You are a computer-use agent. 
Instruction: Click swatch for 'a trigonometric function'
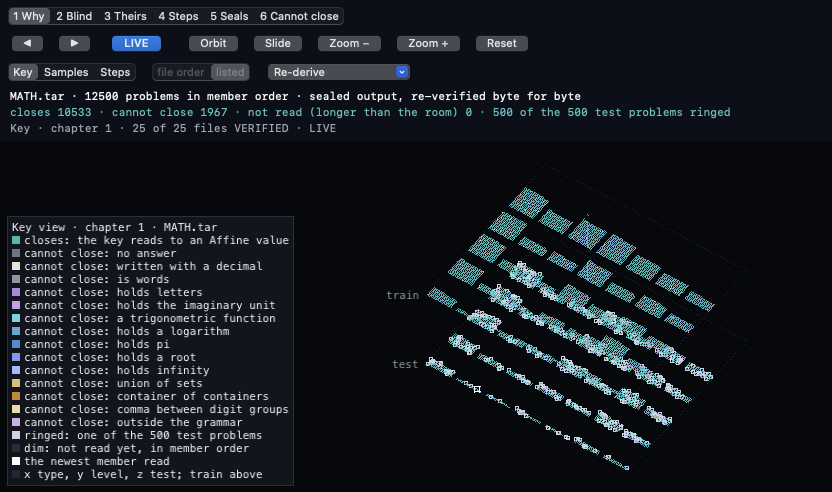[x=16, y=318]
